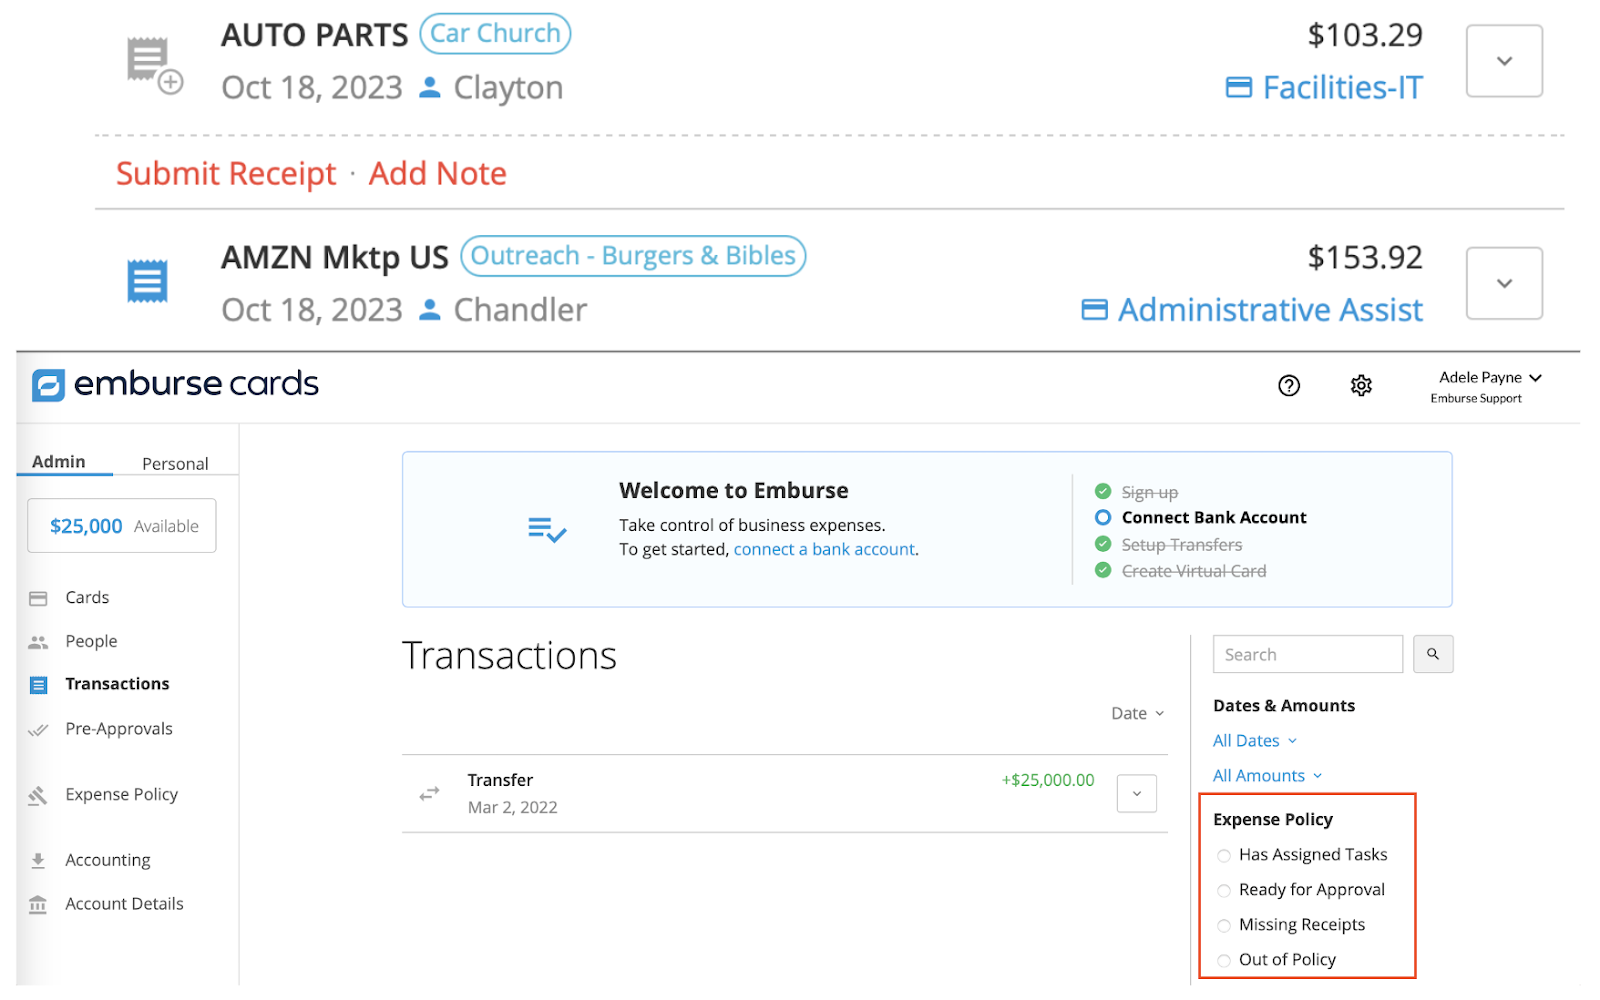Select the Missing Receipts radio button

[1224, 926]
